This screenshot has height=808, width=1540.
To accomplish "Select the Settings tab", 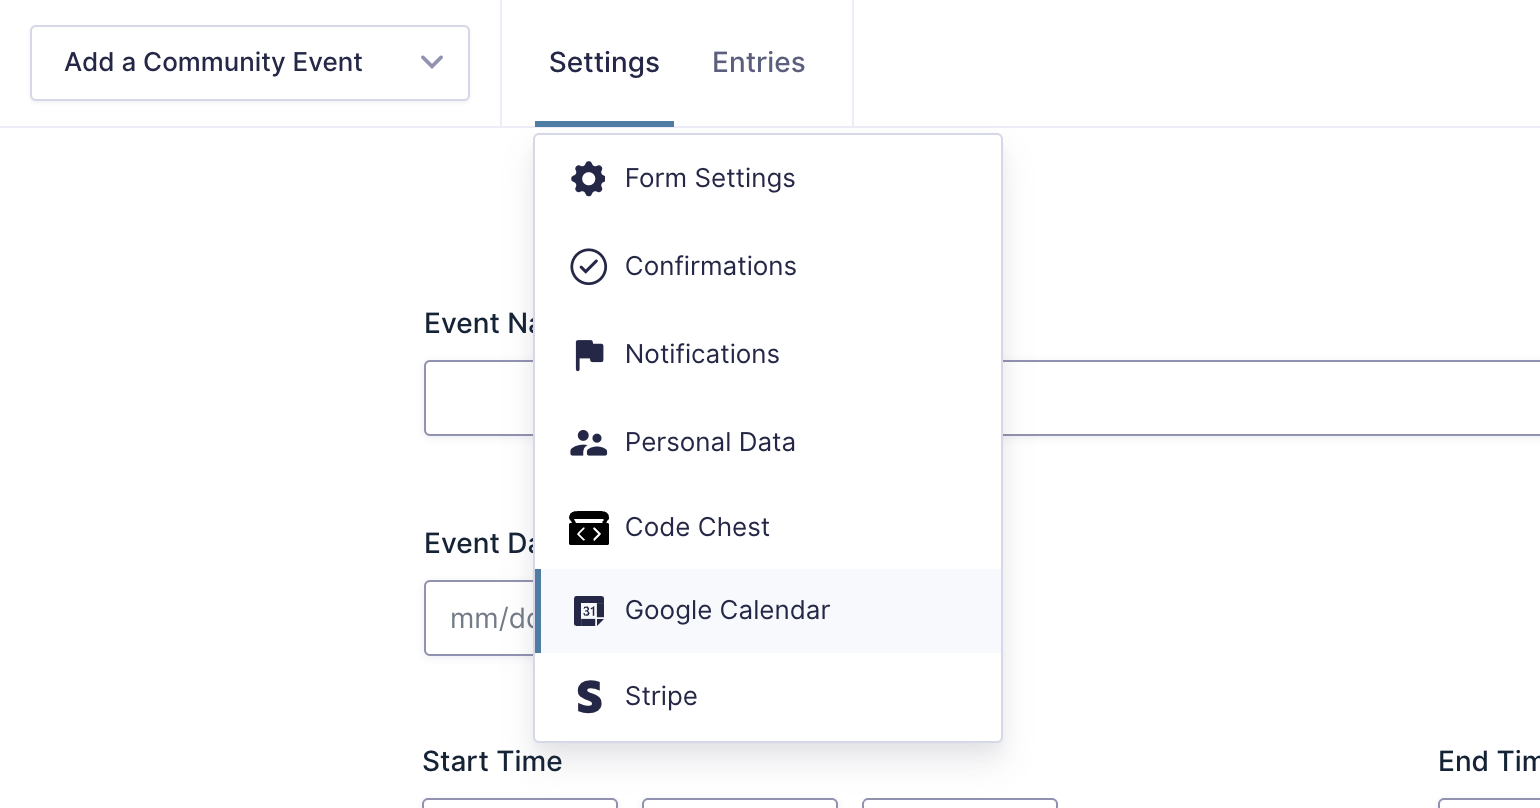I will 604,62.
